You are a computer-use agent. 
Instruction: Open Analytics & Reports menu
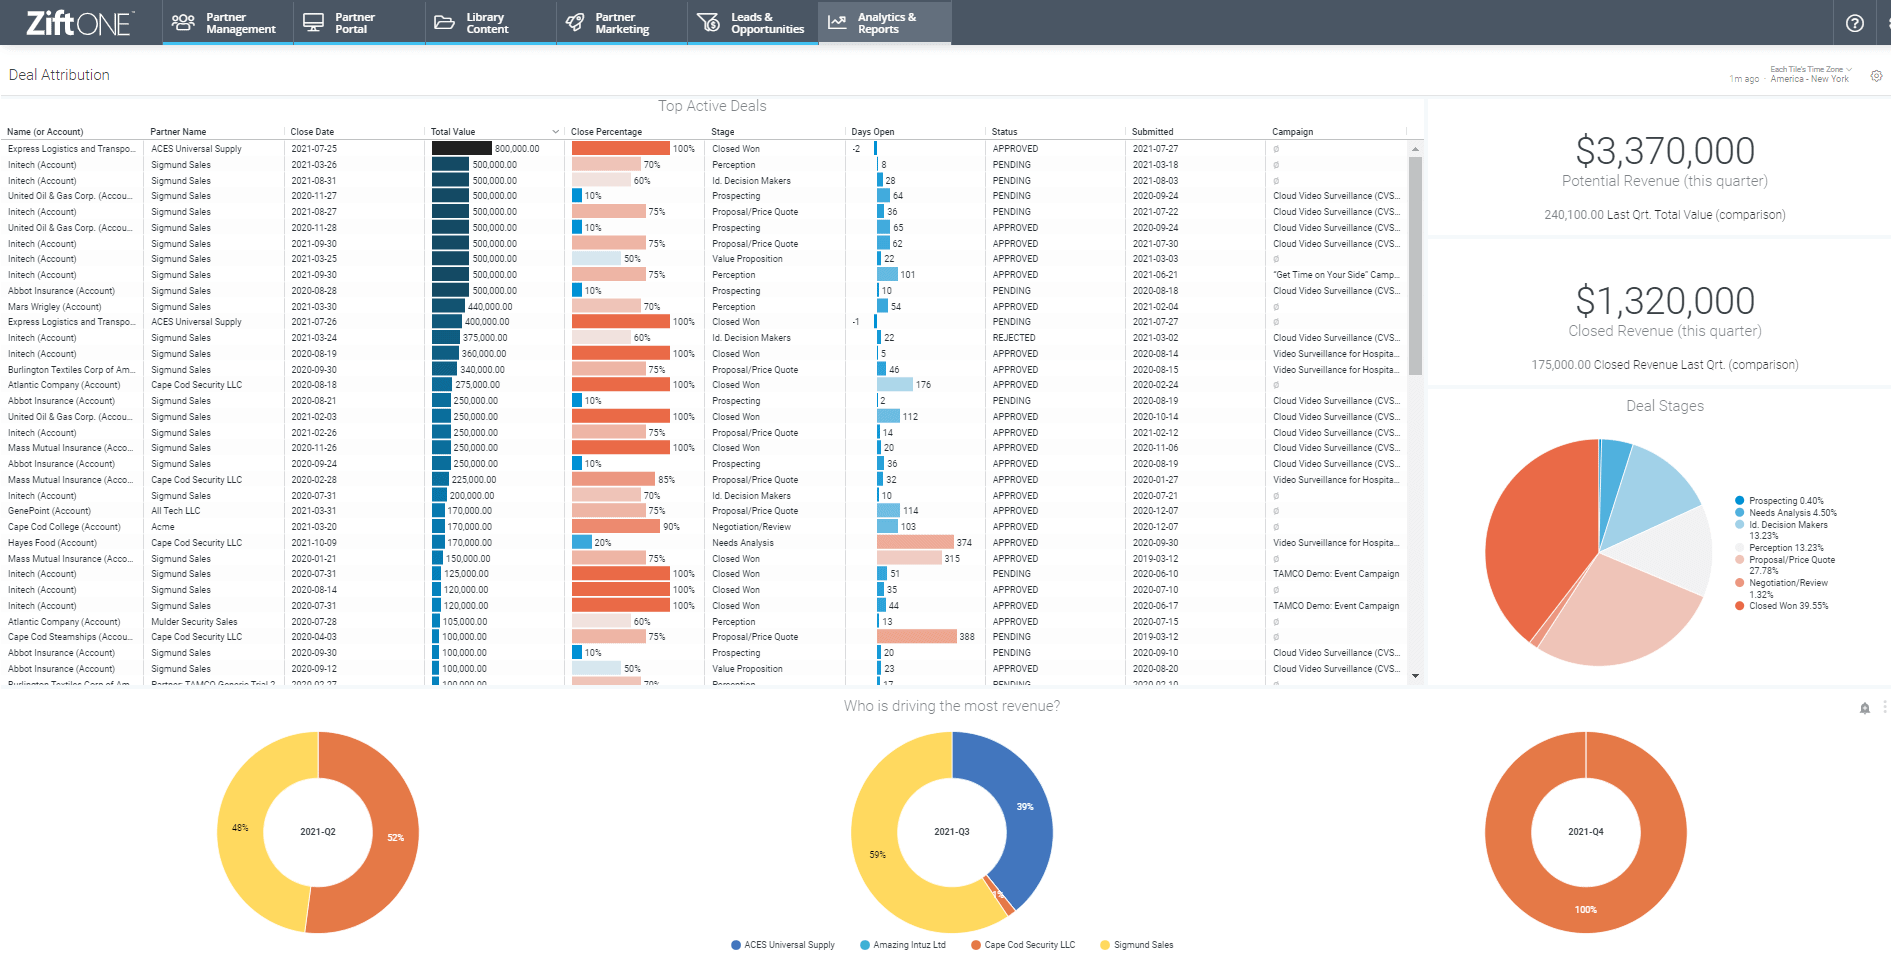[885, 23]
